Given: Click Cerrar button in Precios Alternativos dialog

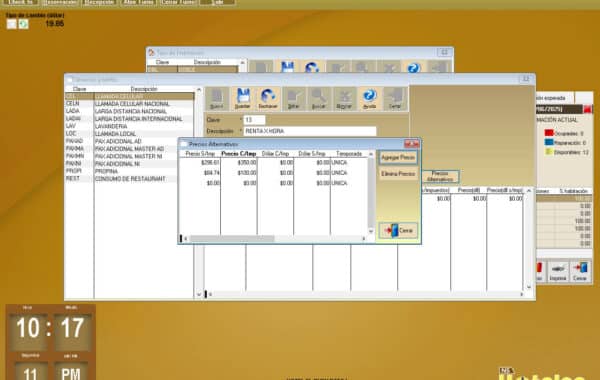Looking at the screenshot, I should point(398,230).
